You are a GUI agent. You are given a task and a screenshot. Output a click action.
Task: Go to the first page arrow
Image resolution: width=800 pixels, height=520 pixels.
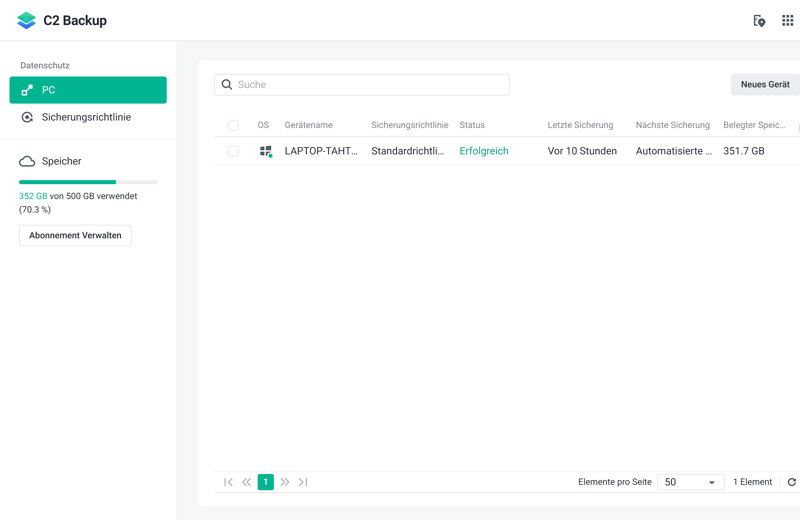(x=228, y=482)
